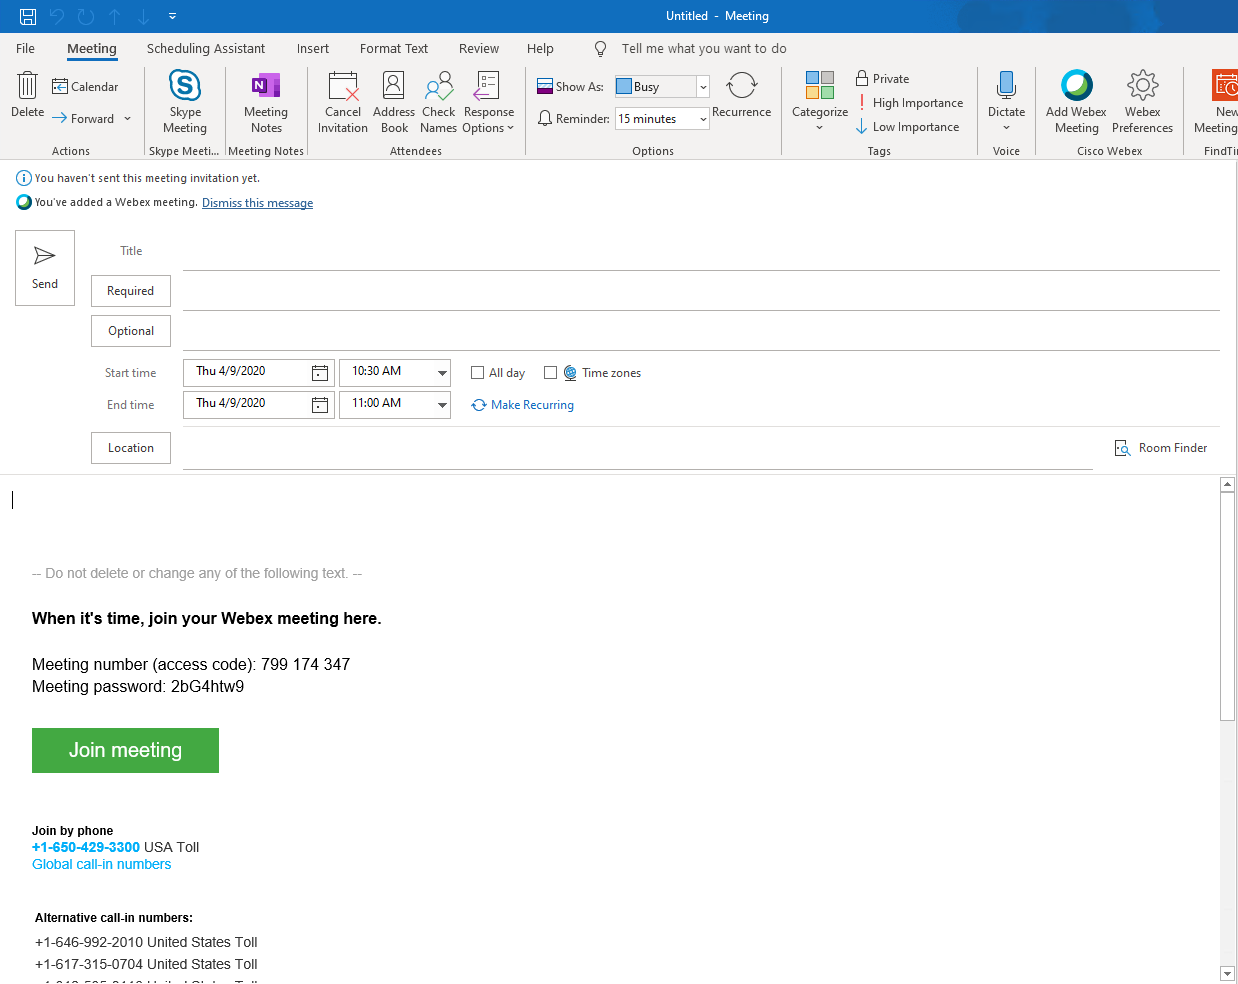Select the Meeting ribbon tab

tap(92, 49)
